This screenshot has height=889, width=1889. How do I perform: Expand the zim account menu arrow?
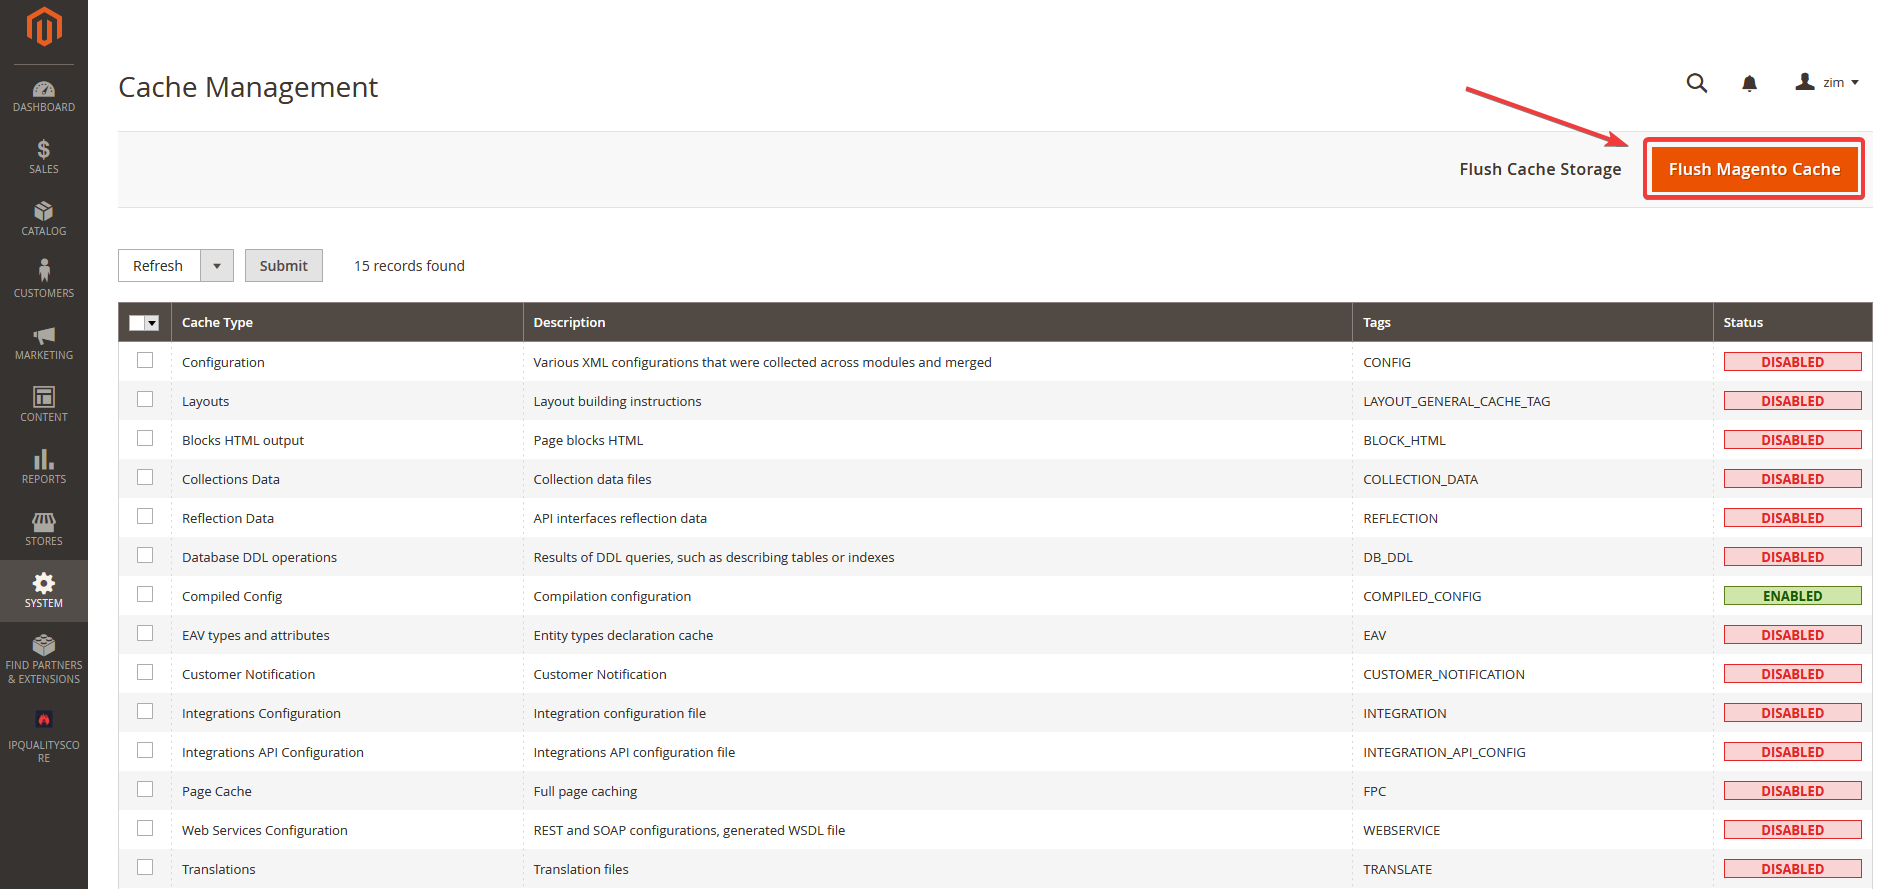[x=1855, y=83]
